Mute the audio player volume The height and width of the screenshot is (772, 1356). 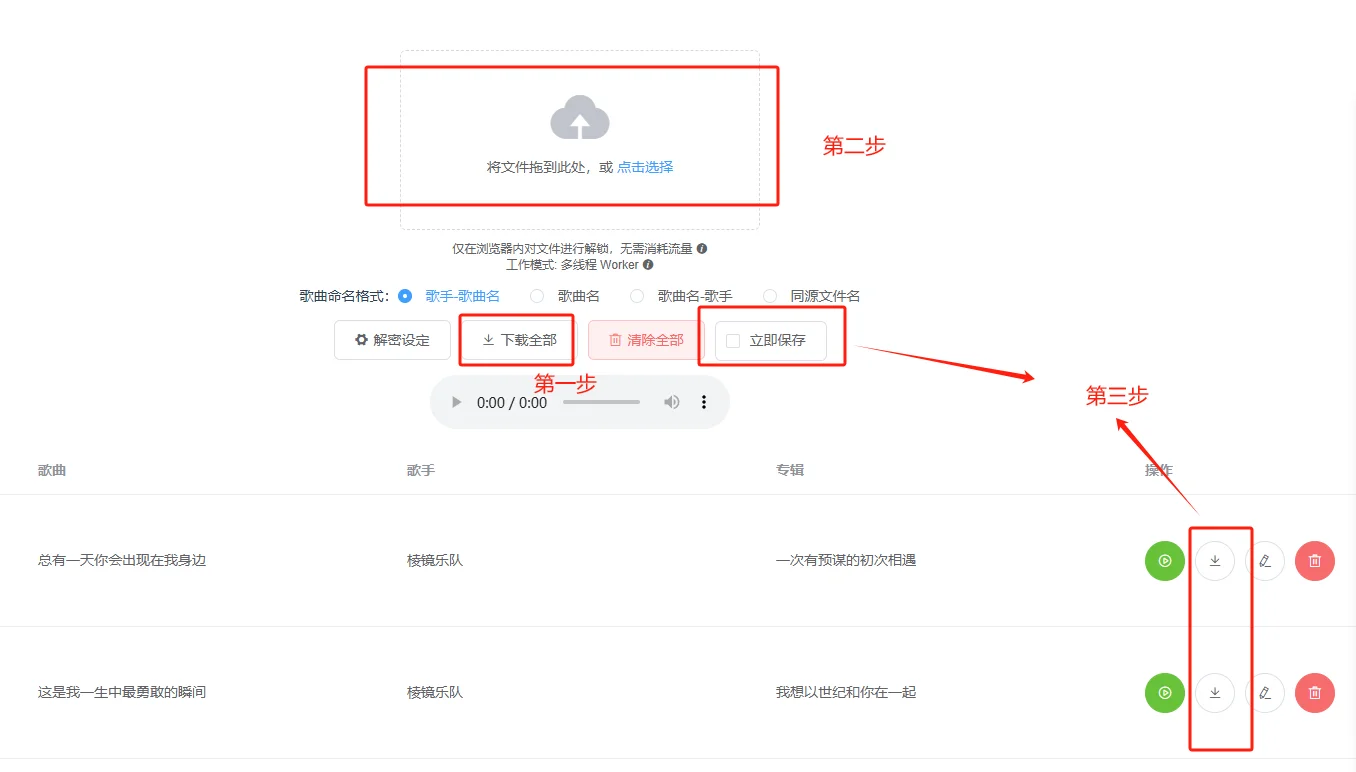[672, 402]
